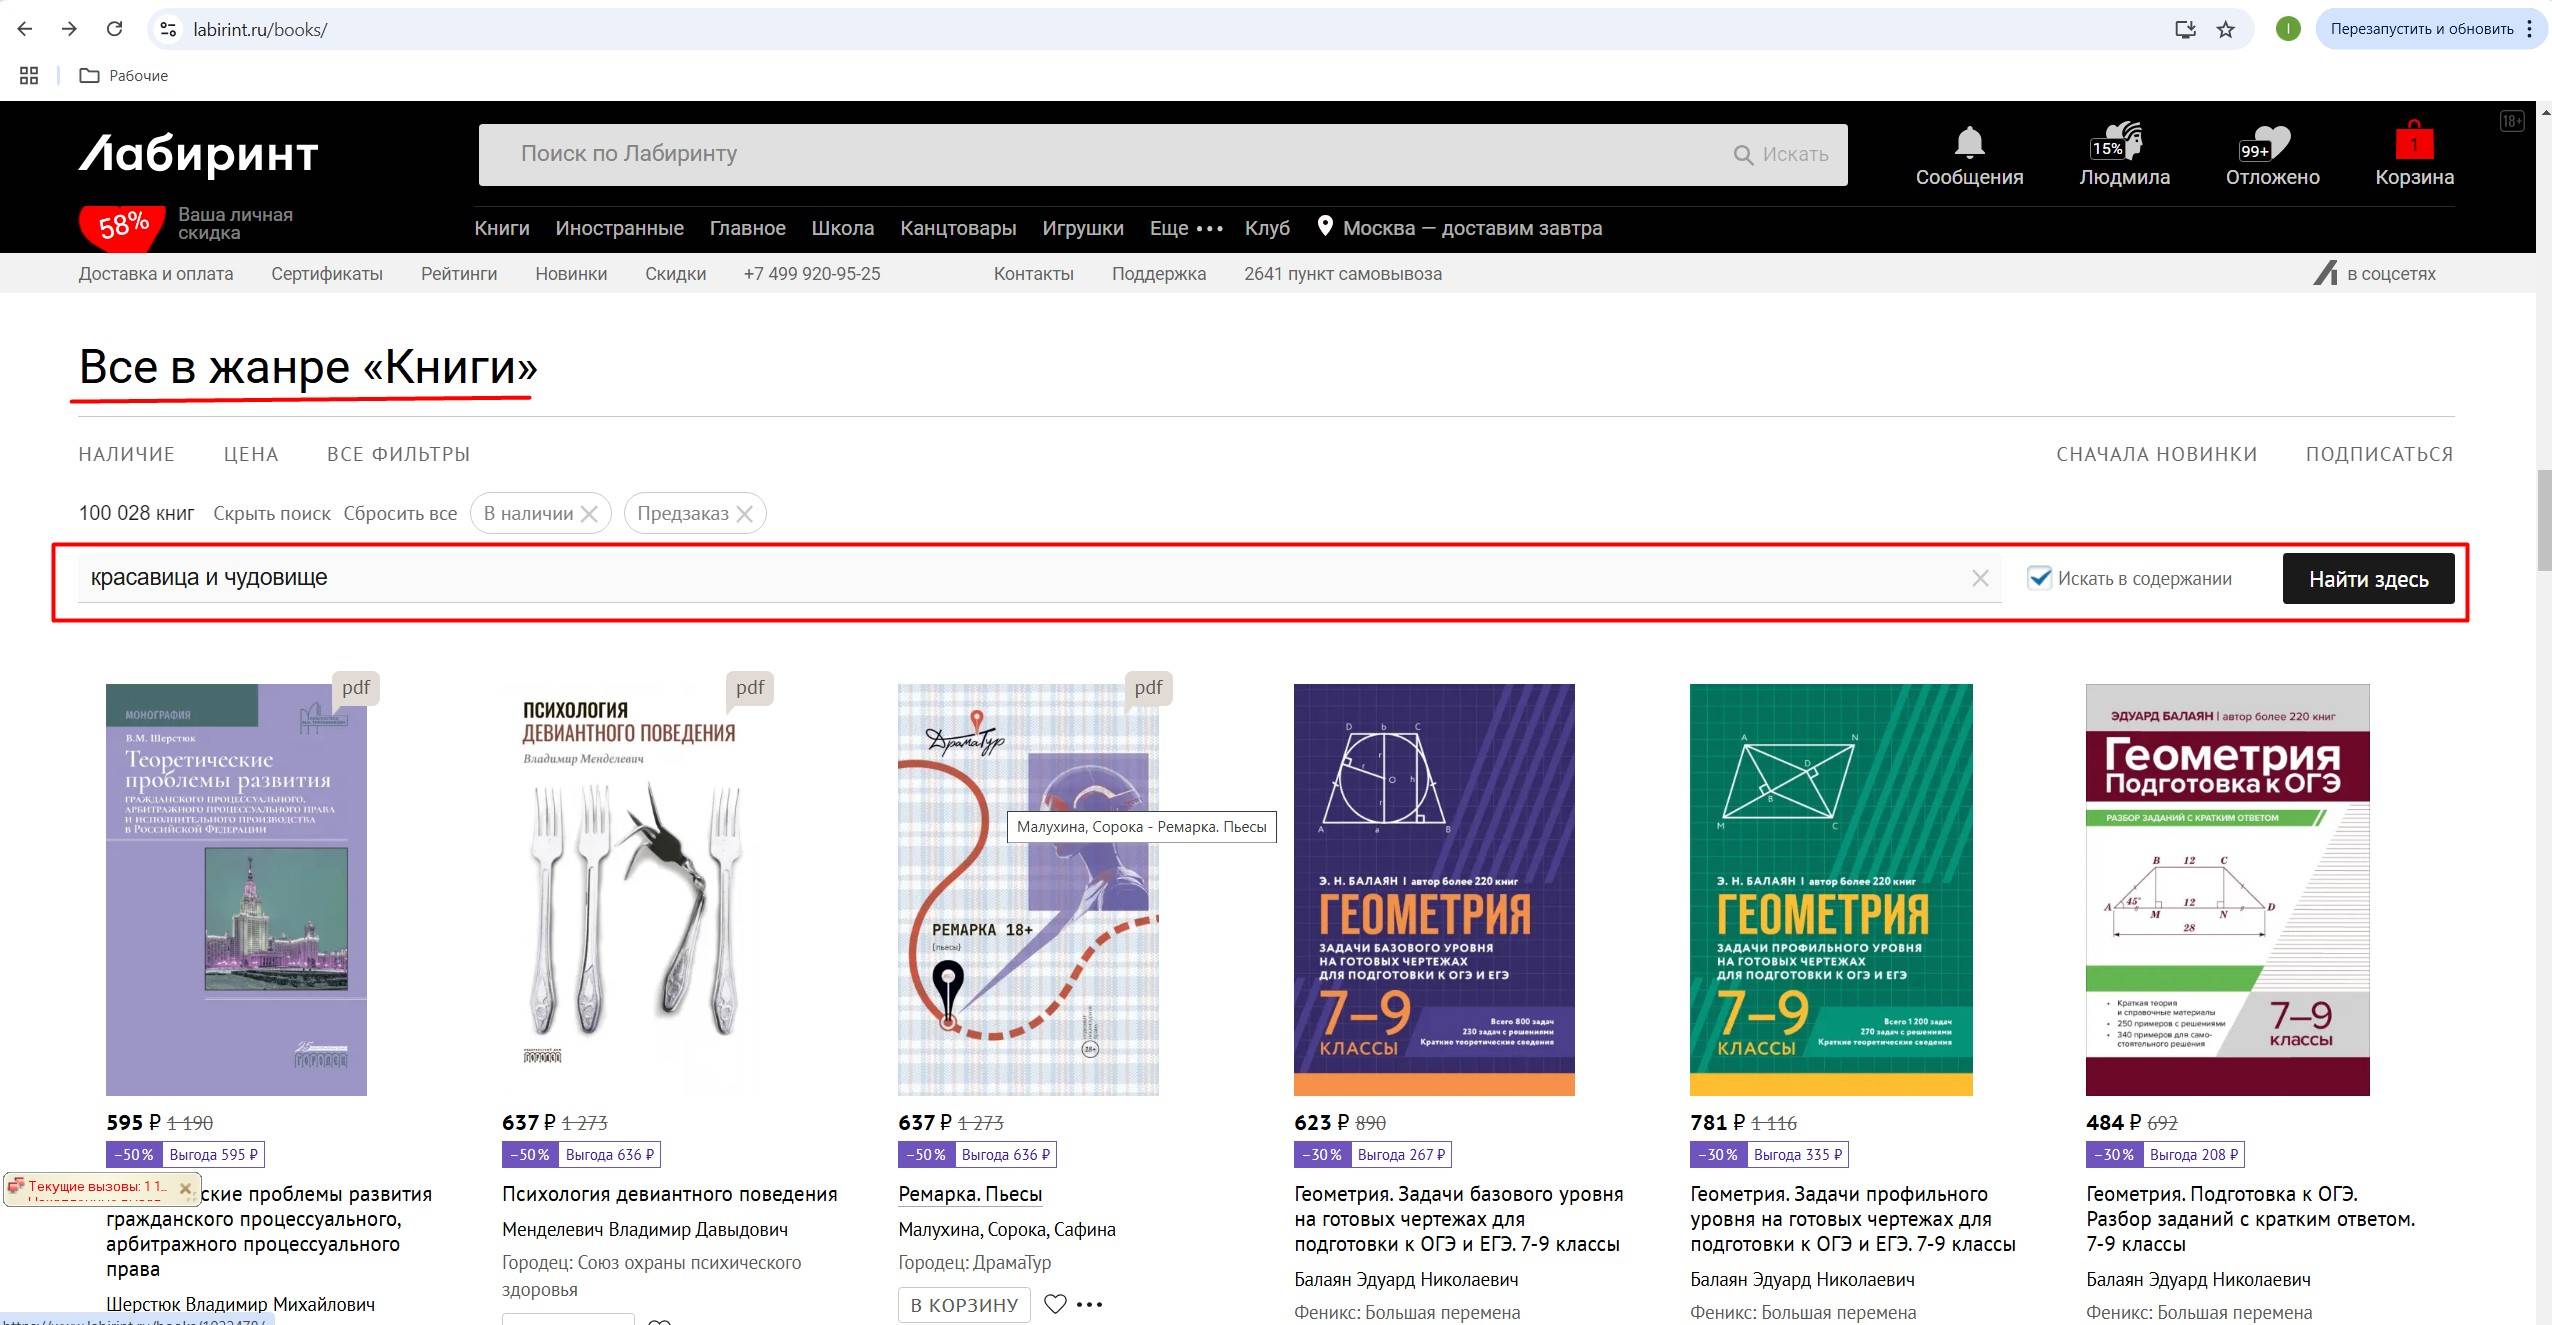Toggle Искать в содержании checkbox
The height and width of the screenshot is (1325, 2552).
coord(2039,578)
